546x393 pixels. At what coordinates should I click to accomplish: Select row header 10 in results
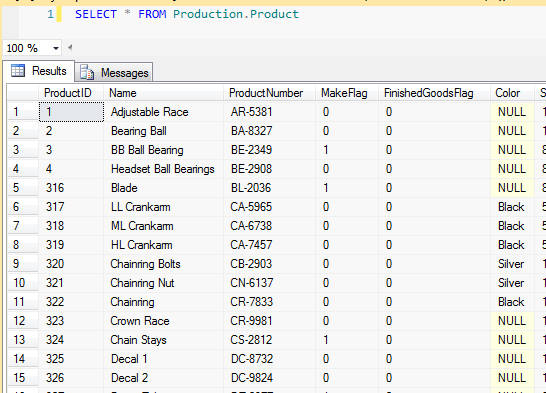click(23, 283)
